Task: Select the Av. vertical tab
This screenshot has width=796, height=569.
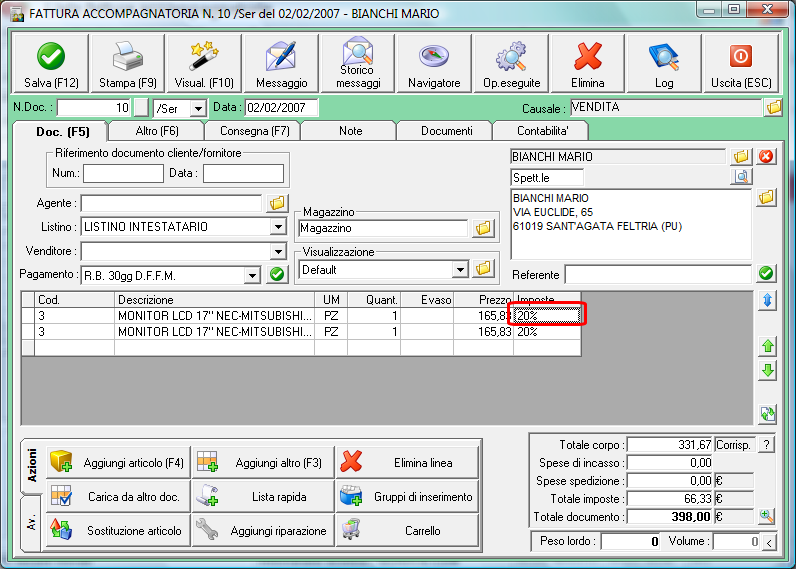Action: [x=31, y=523]
